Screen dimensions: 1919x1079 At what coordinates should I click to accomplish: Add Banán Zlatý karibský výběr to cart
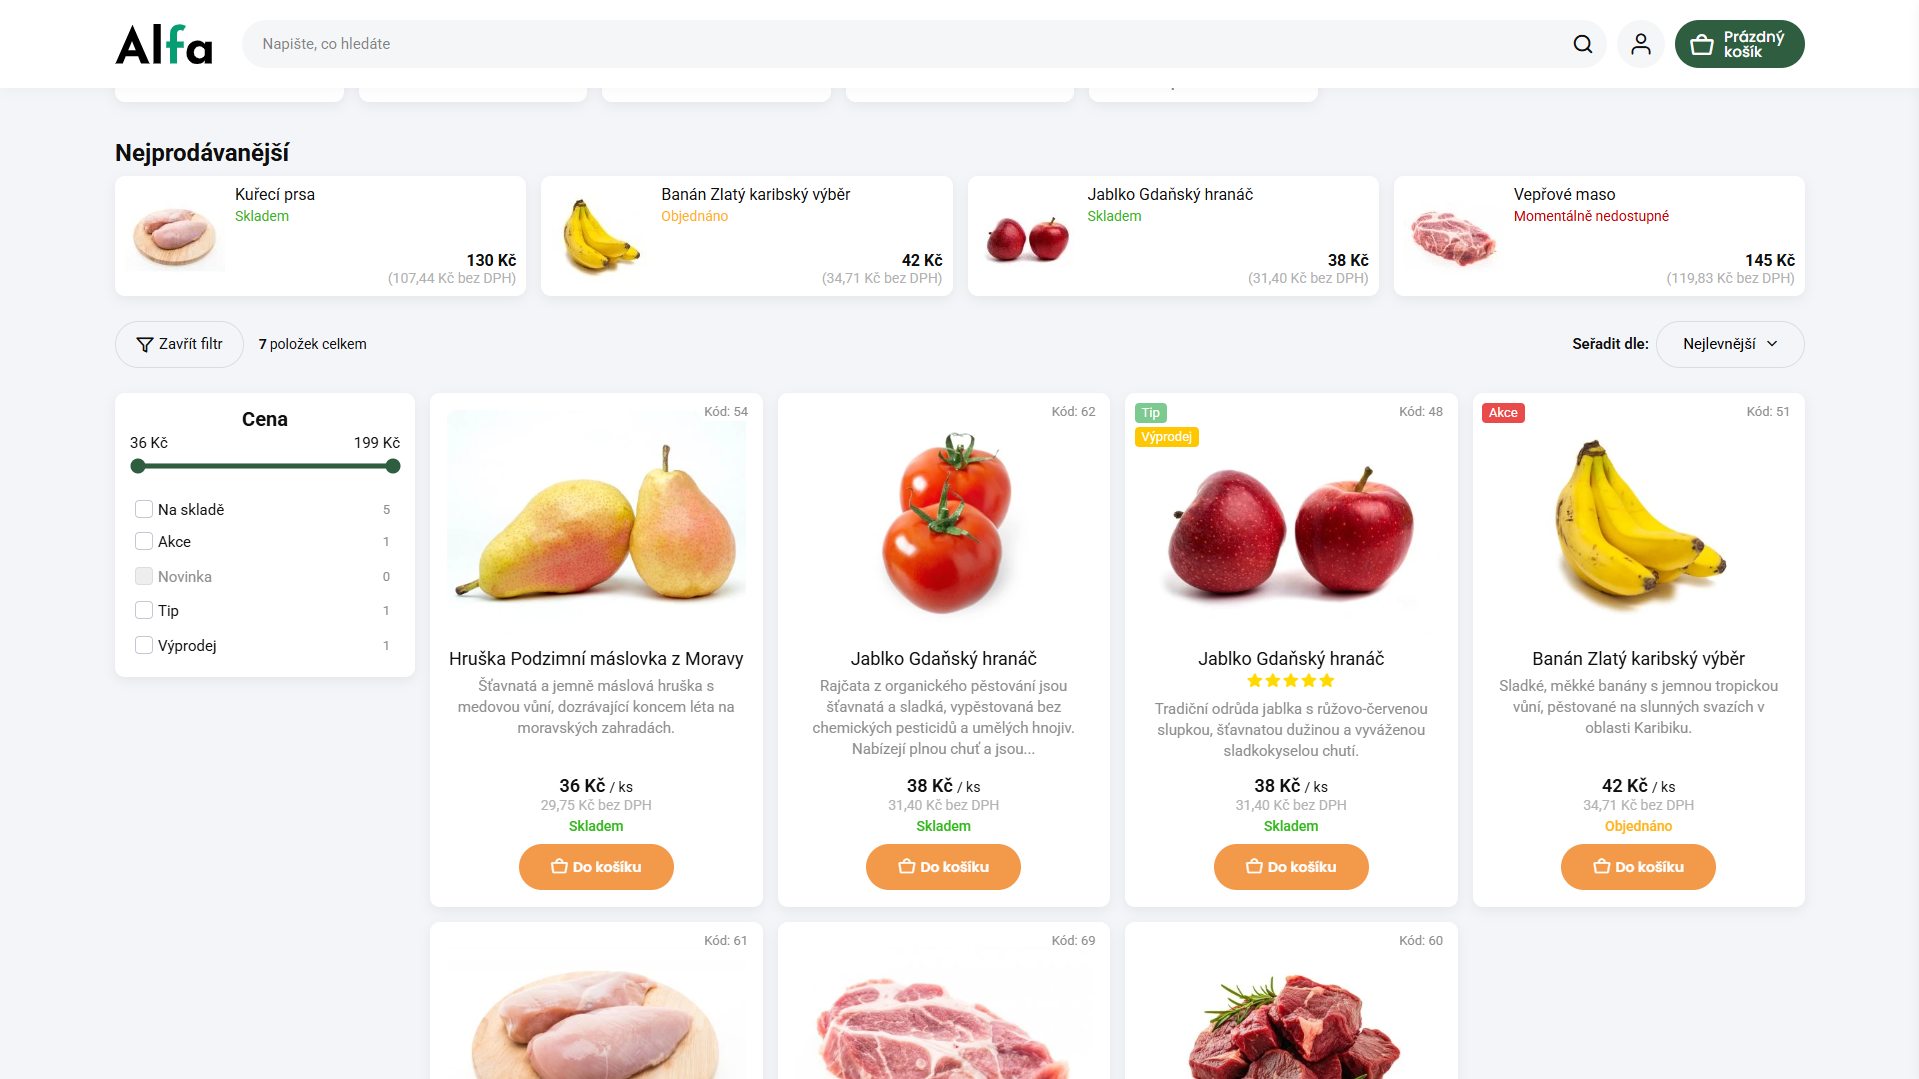click(x=1638, y=867)
